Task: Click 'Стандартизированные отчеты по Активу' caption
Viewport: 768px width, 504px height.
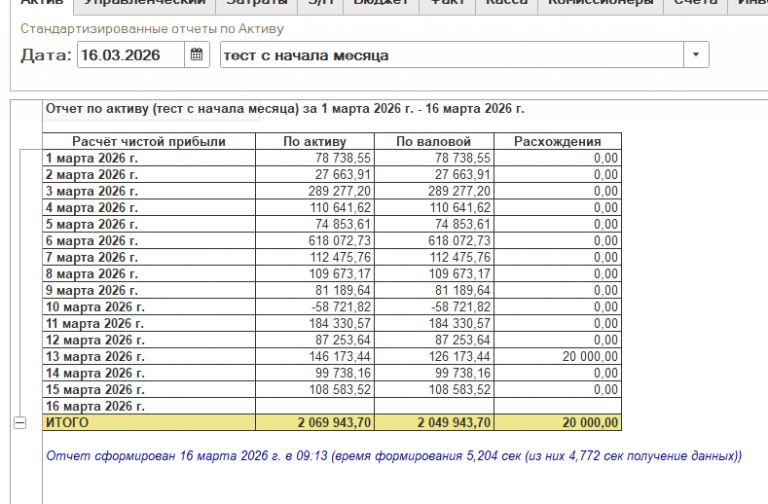Action: click(152, 29)
